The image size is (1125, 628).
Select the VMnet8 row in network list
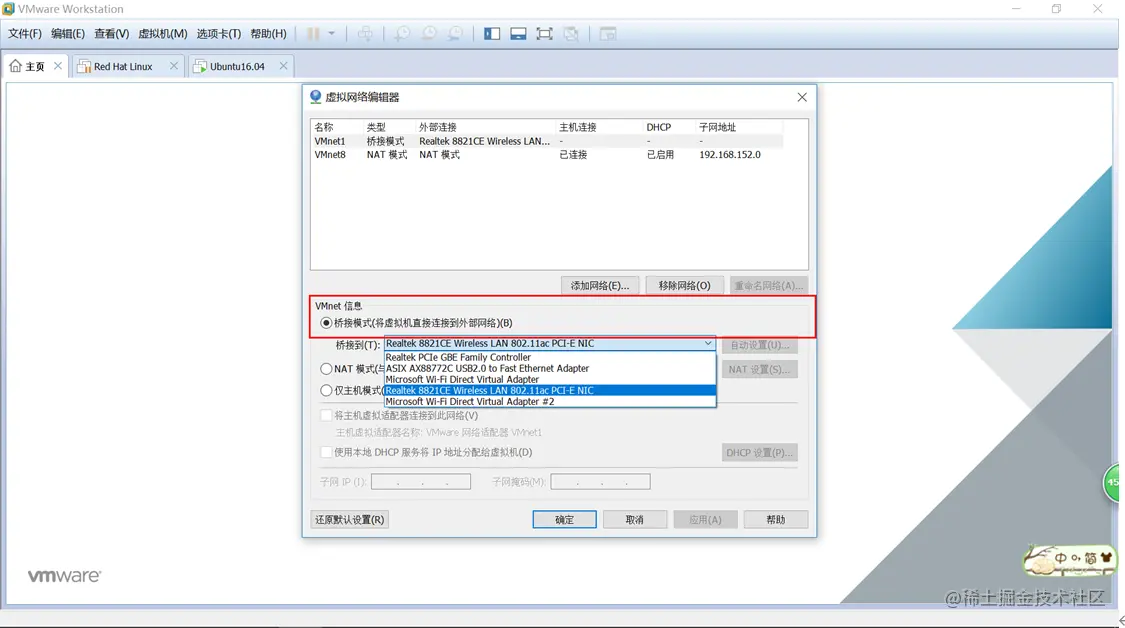point(547,154)
